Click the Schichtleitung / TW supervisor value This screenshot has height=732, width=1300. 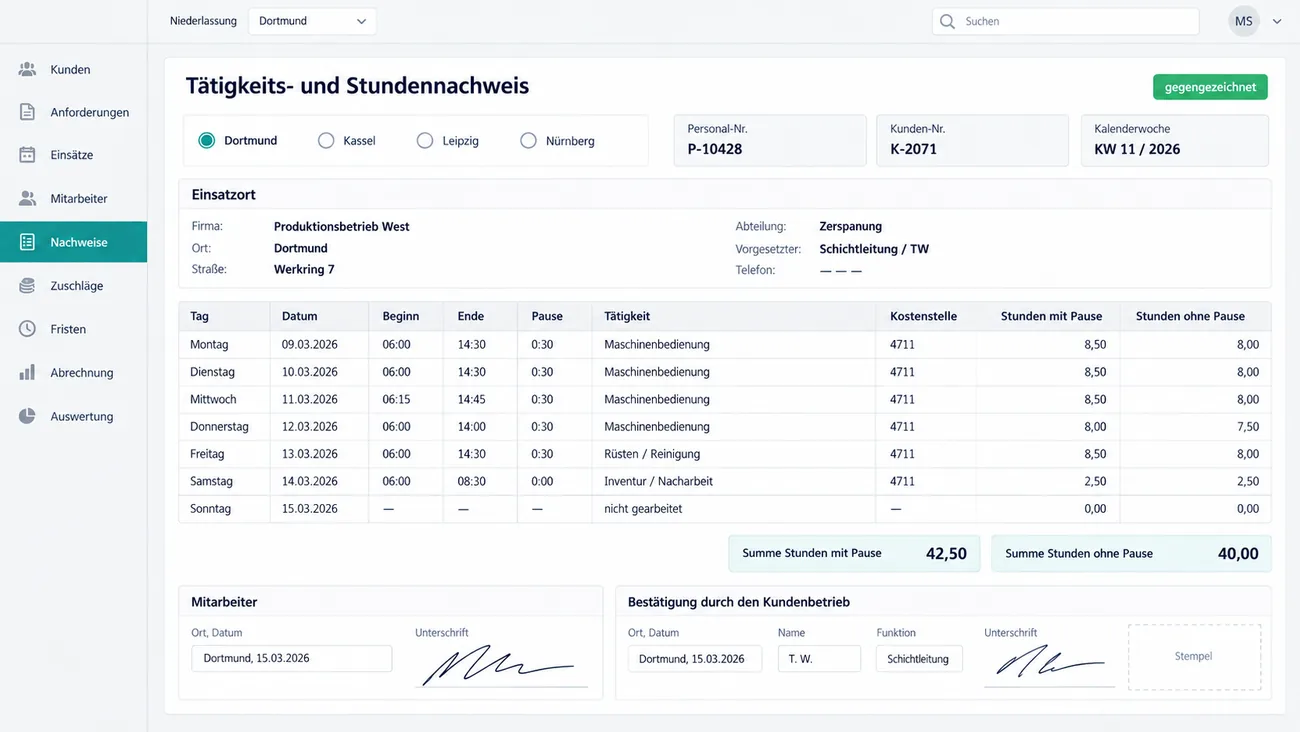pyautogui.click(x=874, y=249)
